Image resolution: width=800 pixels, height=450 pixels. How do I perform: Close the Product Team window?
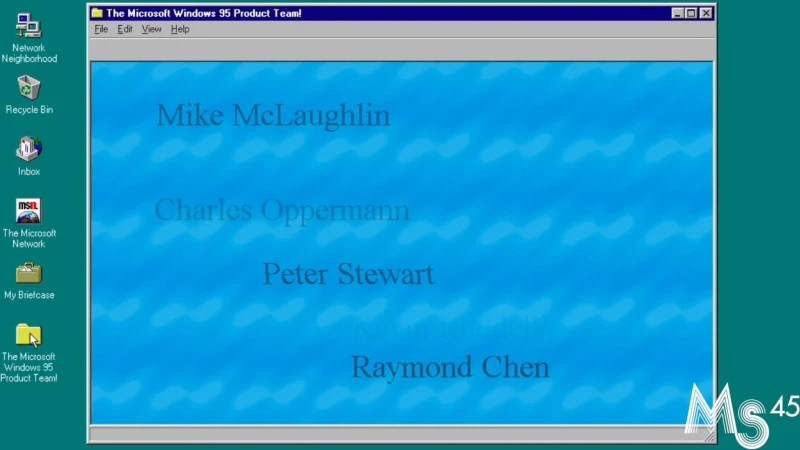click(x=706, y=13)
